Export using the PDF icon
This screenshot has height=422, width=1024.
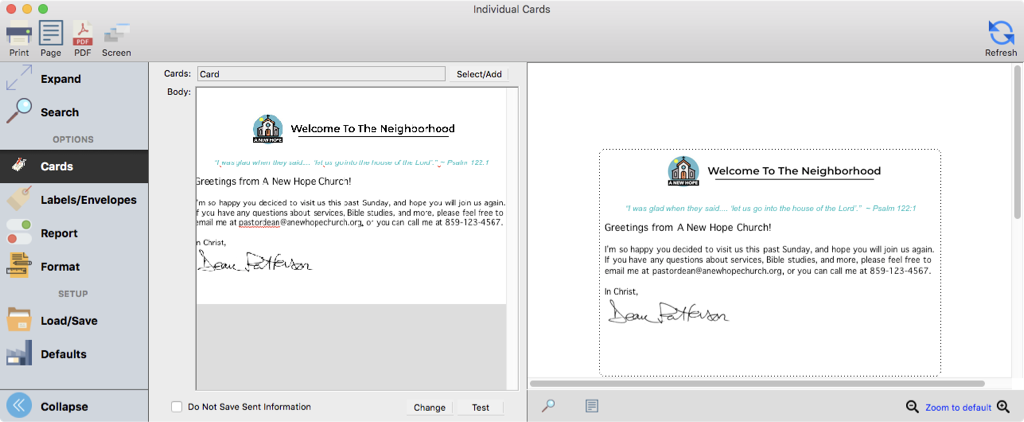point(83,38)
